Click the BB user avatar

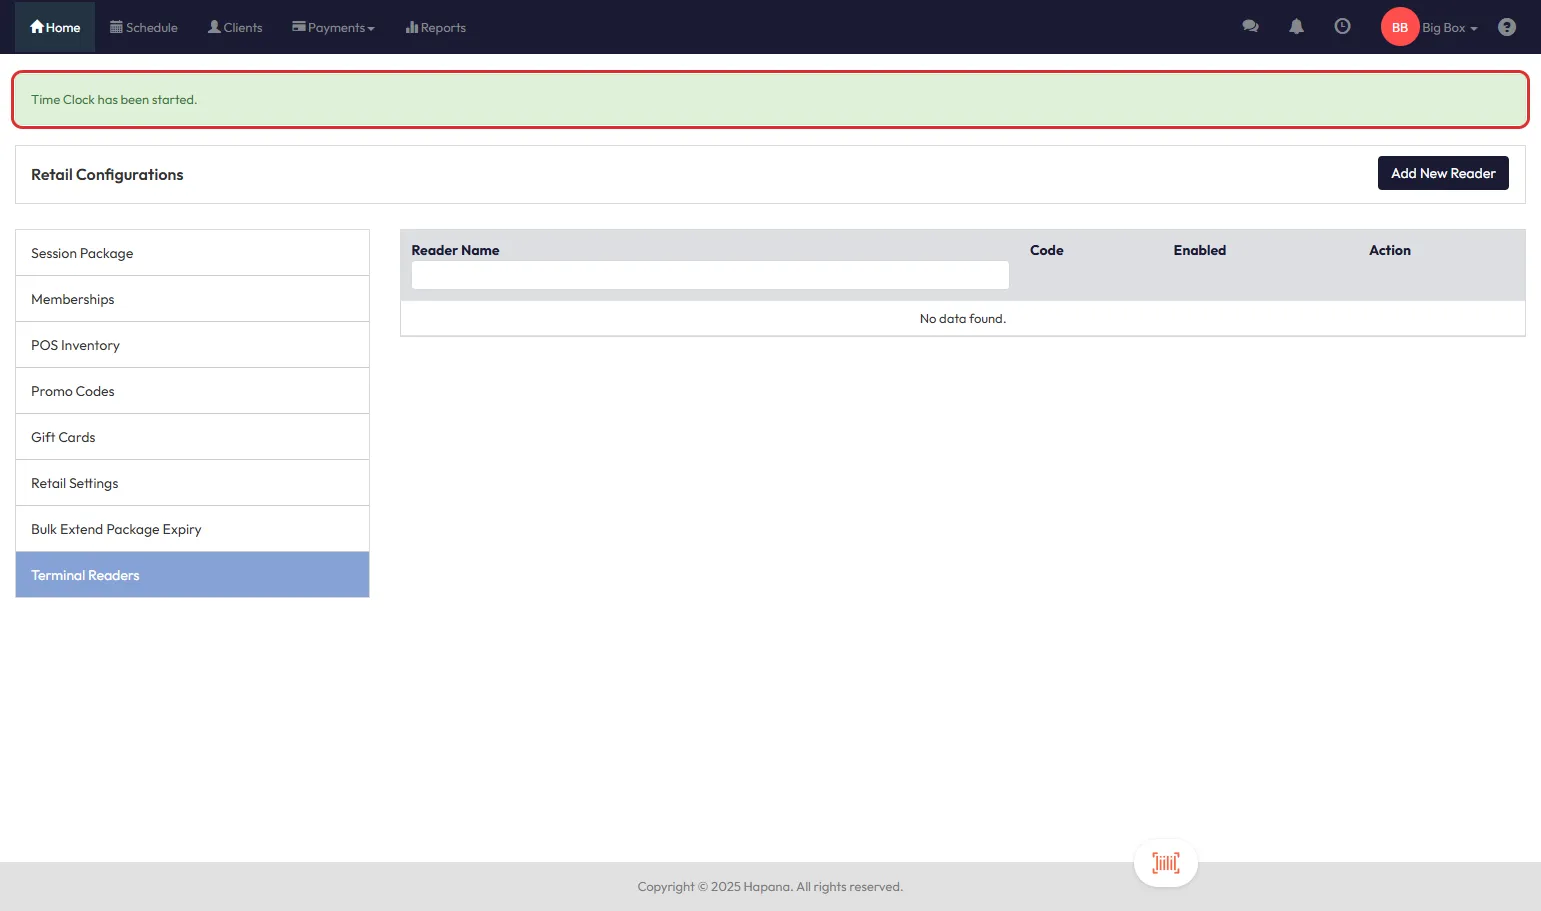point(1399,27)
